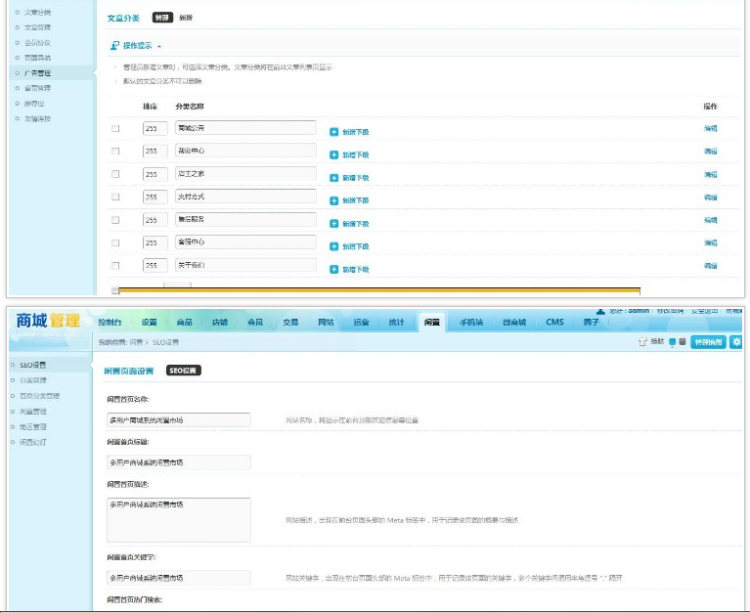
Task: Select the dark 管理 sub-tab in article categories
Action: tap(163, 18)
